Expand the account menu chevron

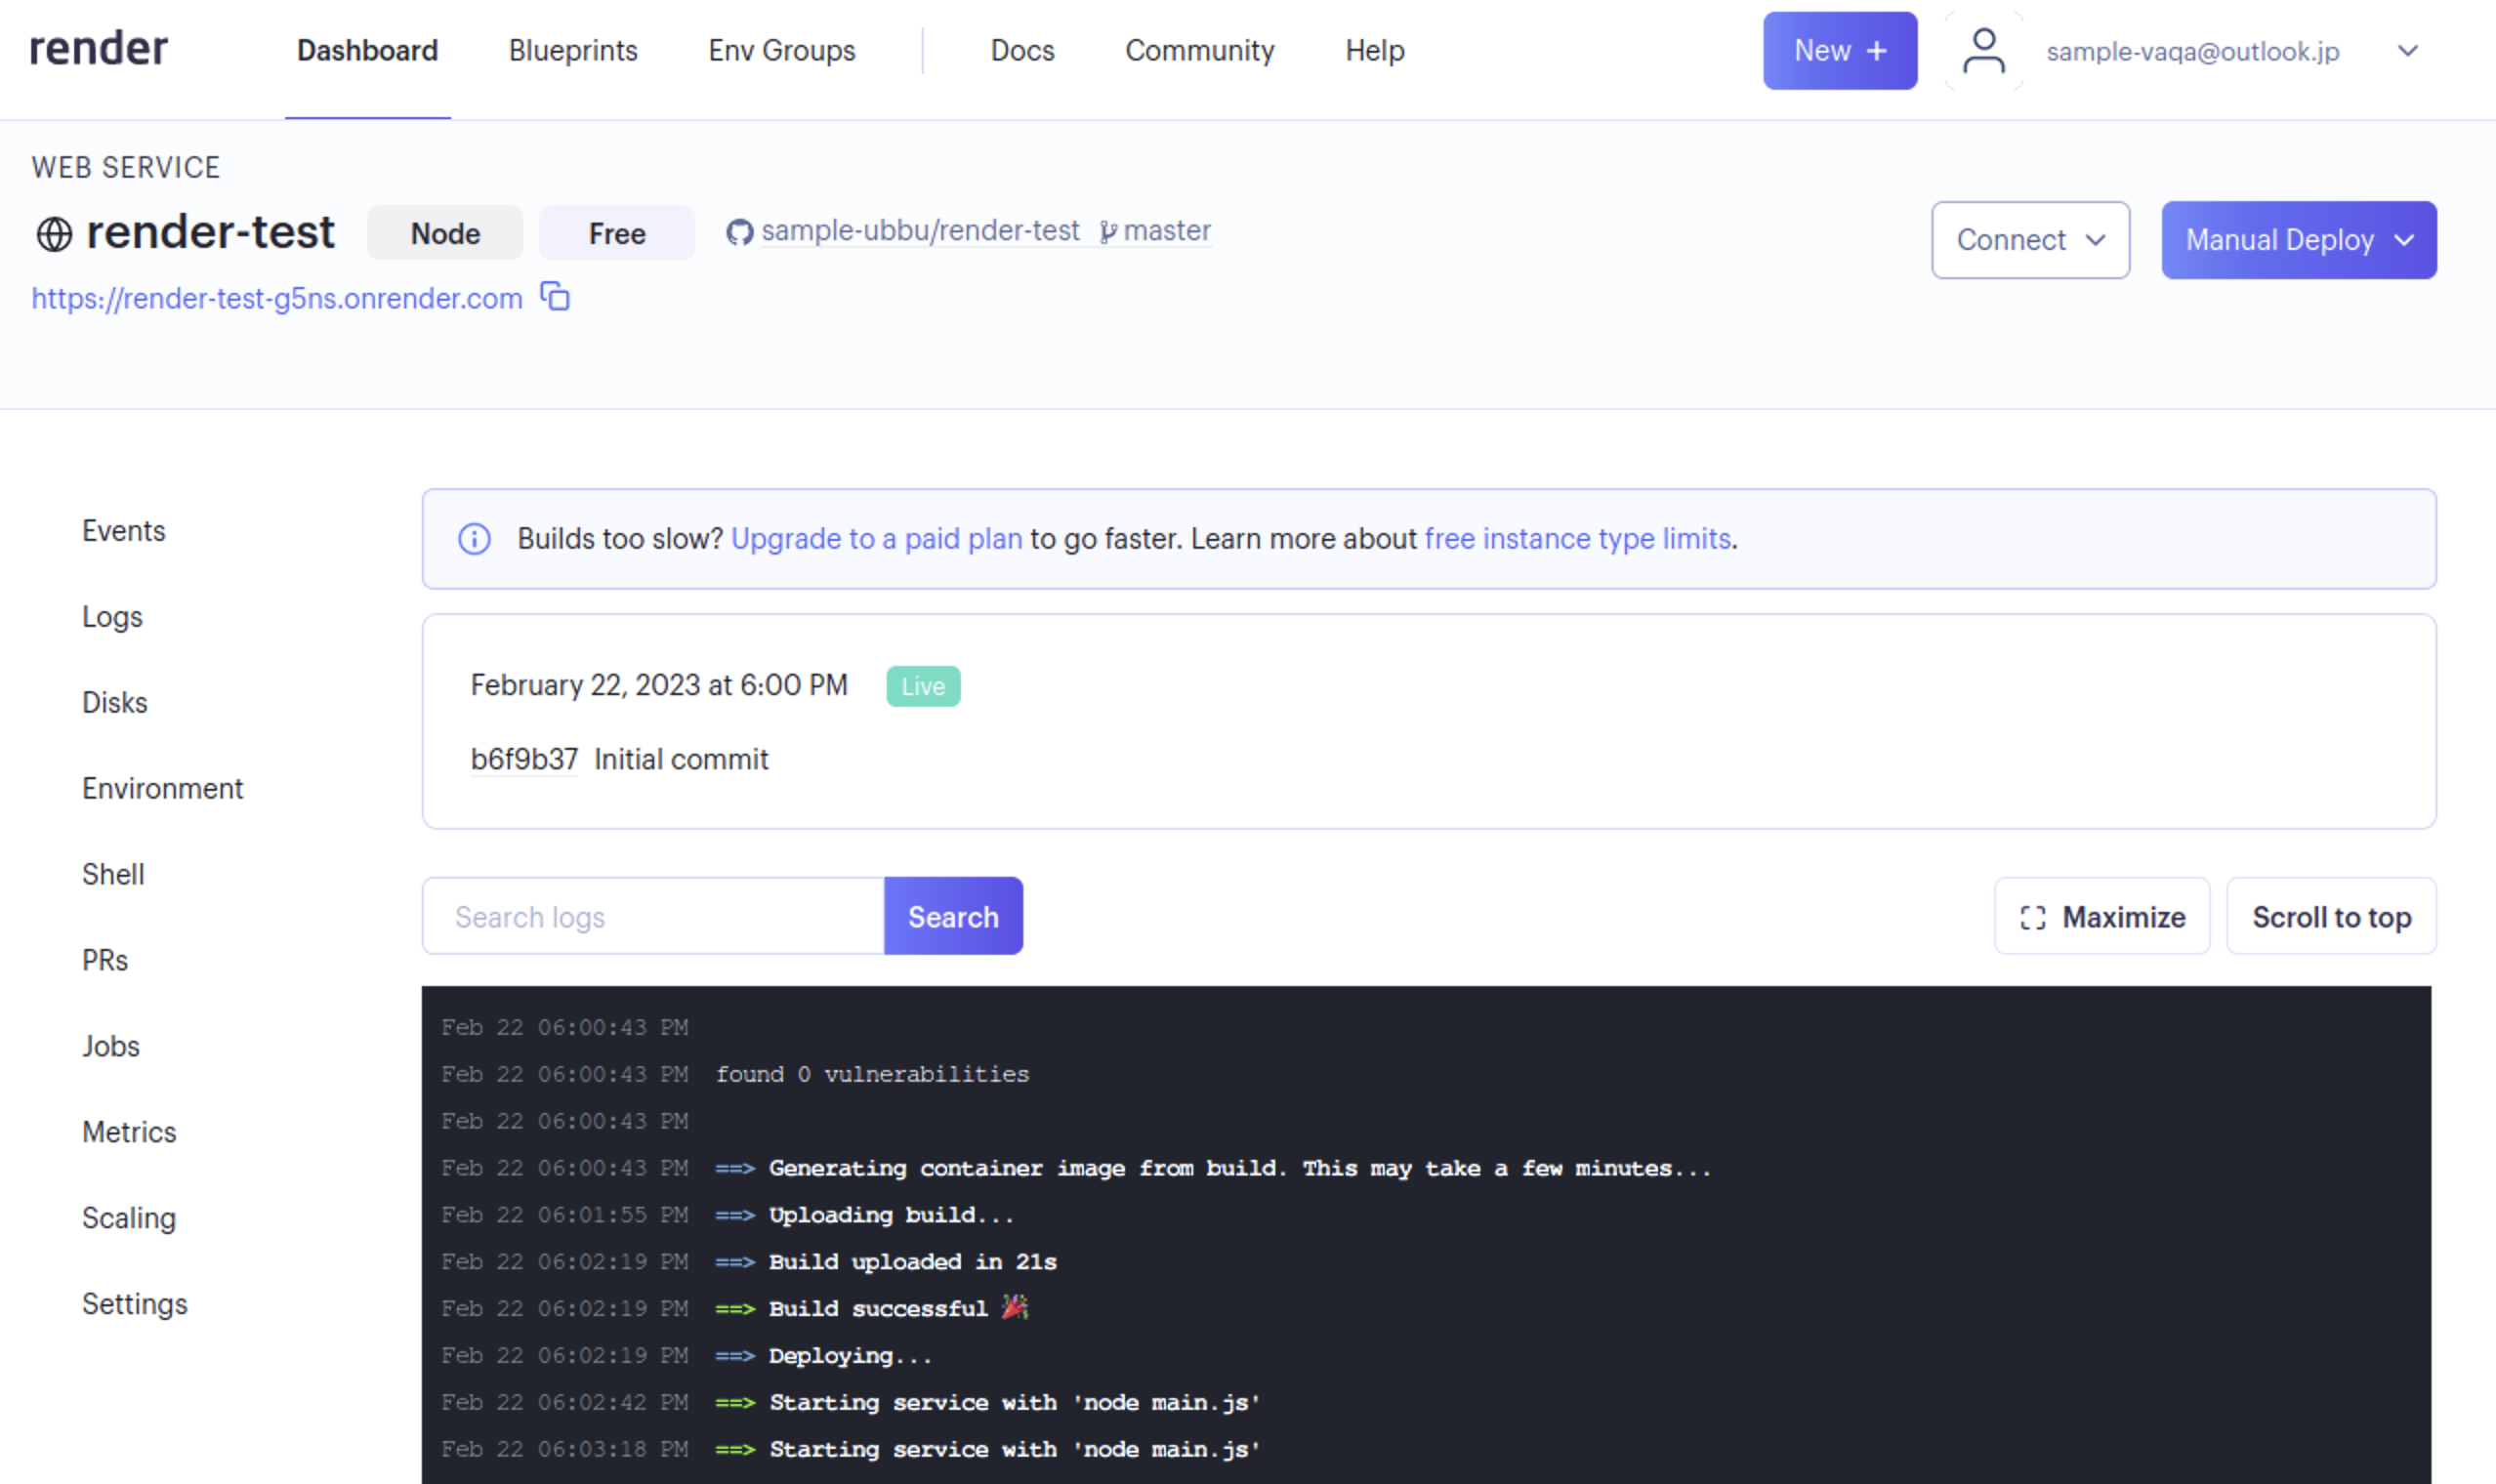[x=2407, y=51]
